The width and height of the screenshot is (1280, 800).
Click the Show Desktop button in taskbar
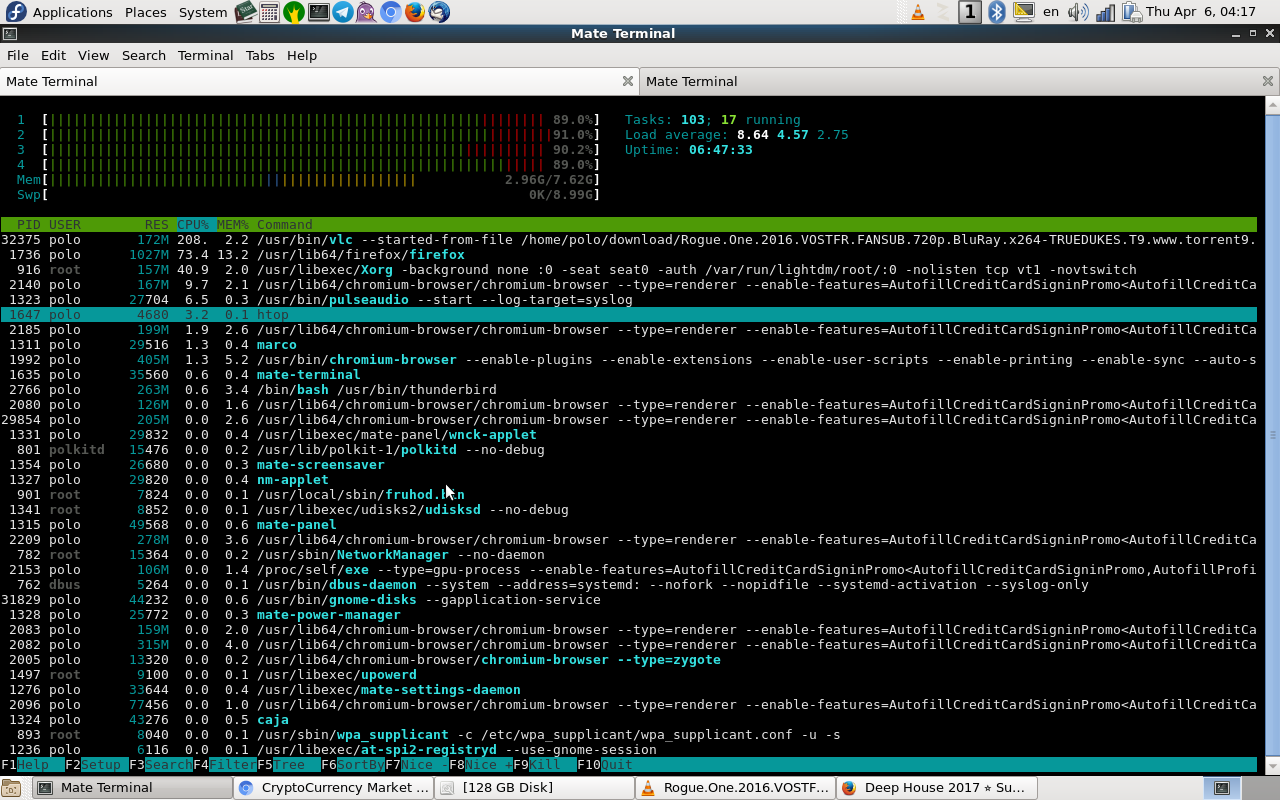(x=11, y=788)
